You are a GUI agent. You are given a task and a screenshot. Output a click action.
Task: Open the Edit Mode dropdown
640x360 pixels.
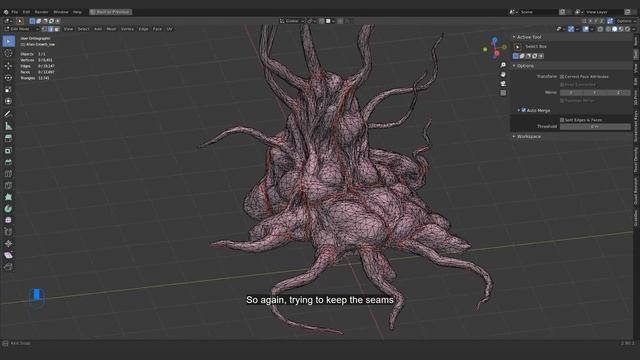point(21,29)
